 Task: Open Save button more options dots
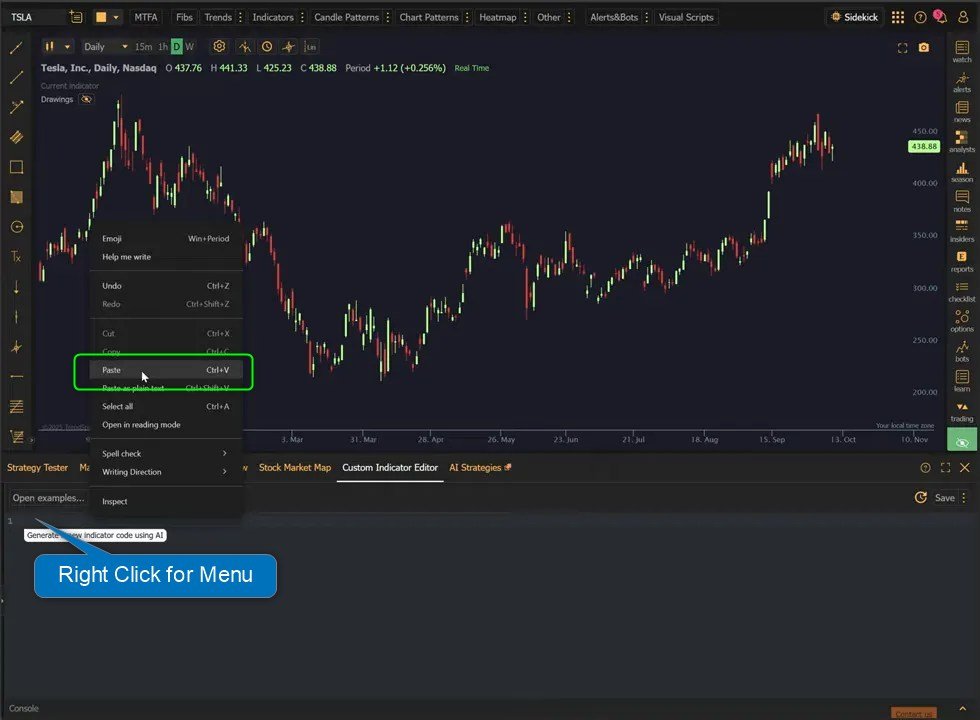pos(964,498)
